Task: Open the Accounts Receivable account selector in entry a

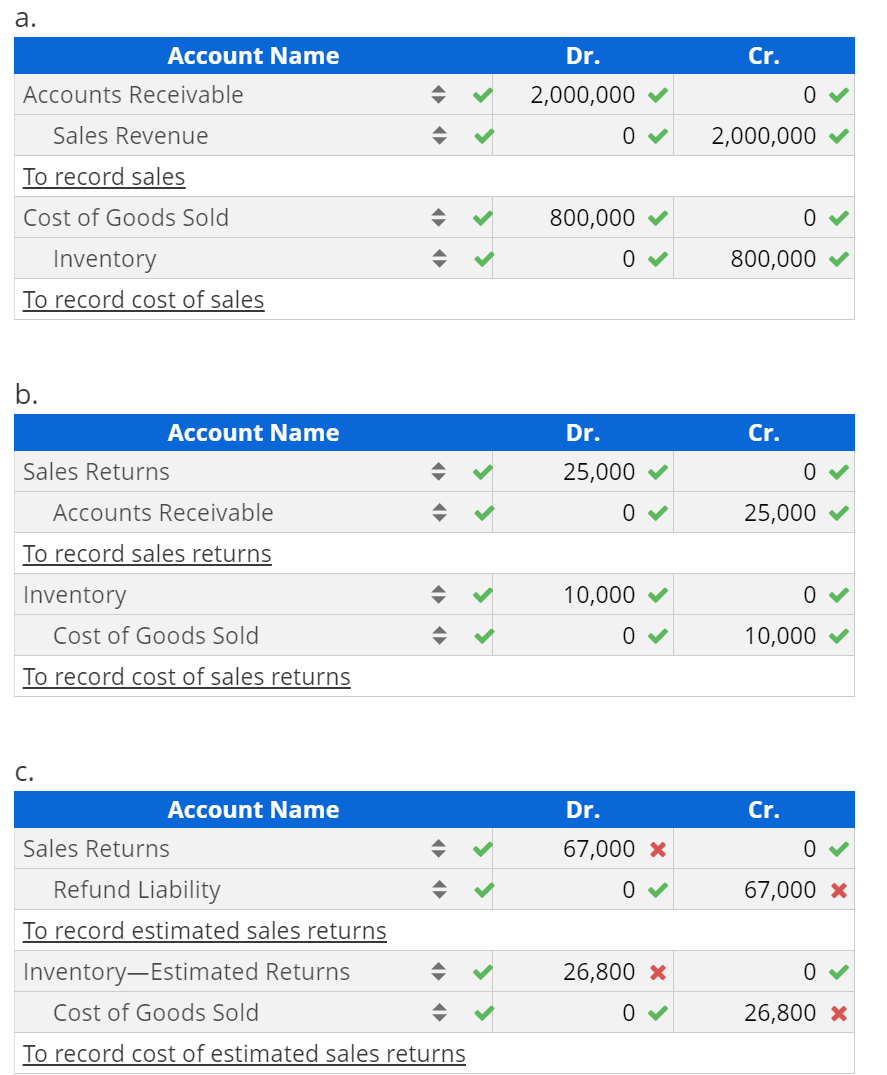Action: (440, 95)
